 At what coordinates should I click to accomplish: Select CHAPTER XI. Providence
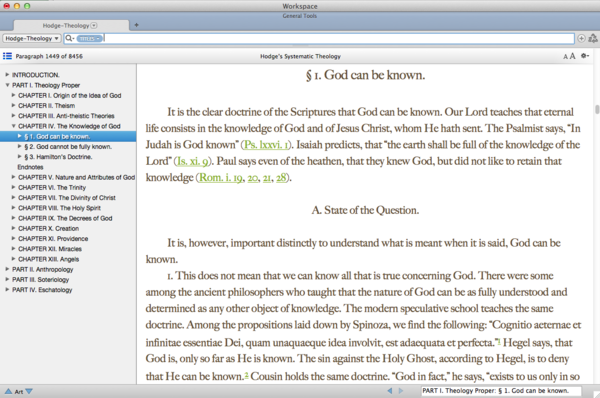point(53,239)
